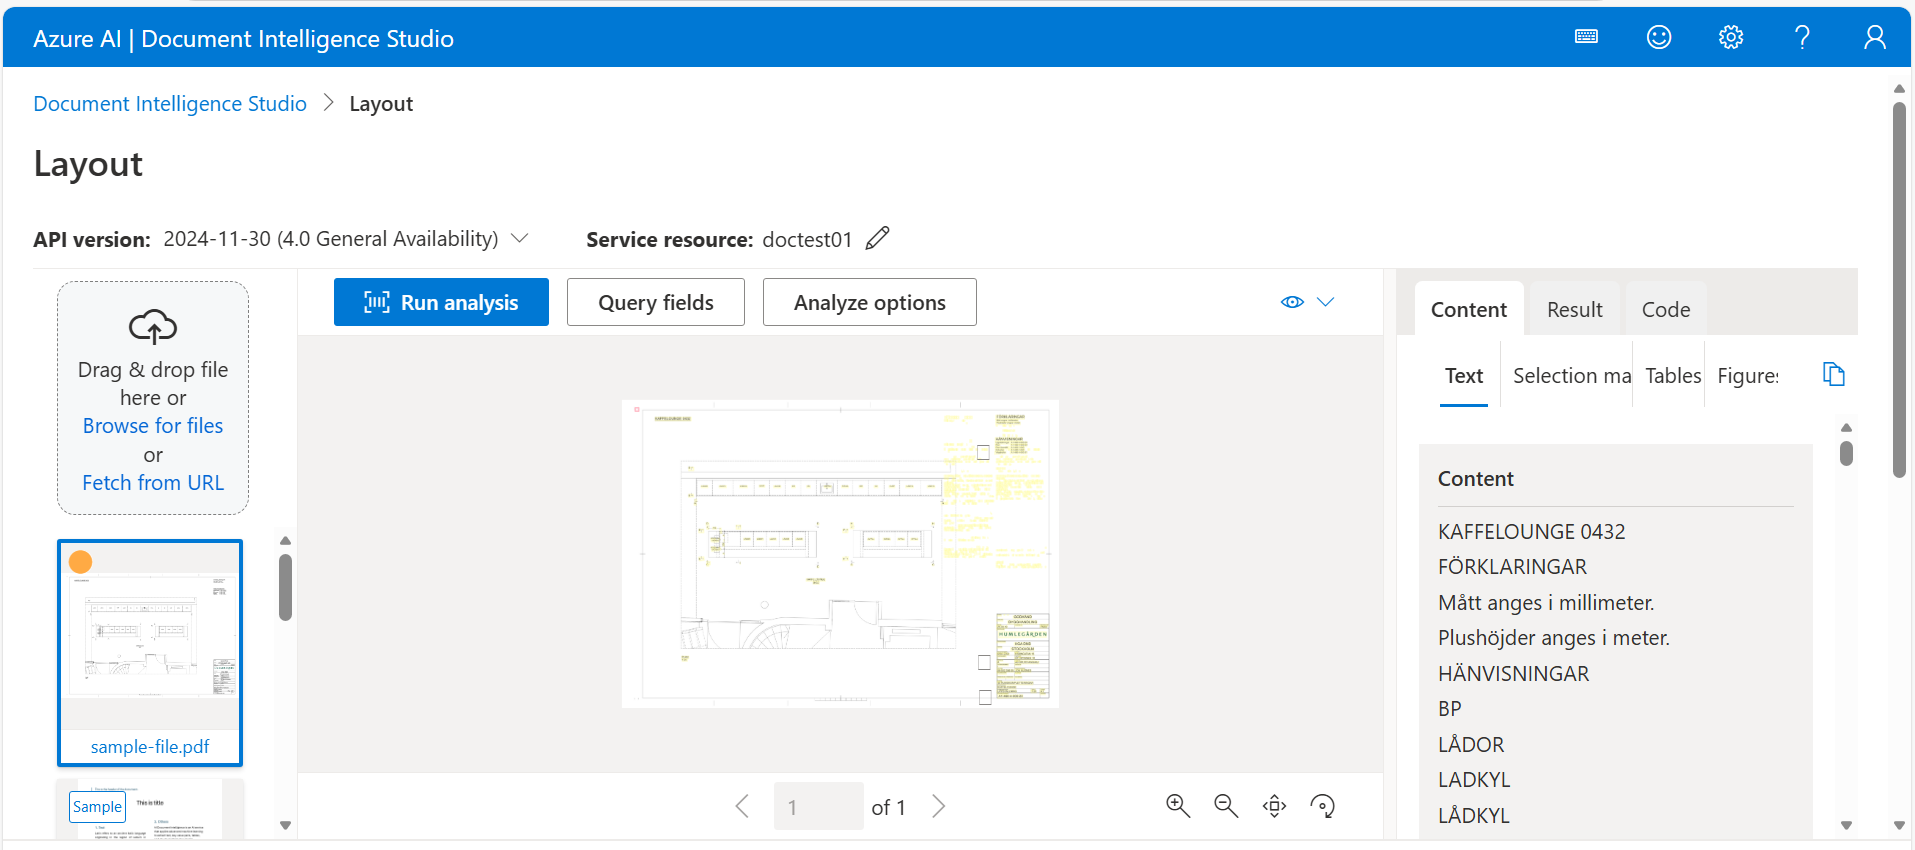Open the Tables sub-tab

pos(1673,376)
